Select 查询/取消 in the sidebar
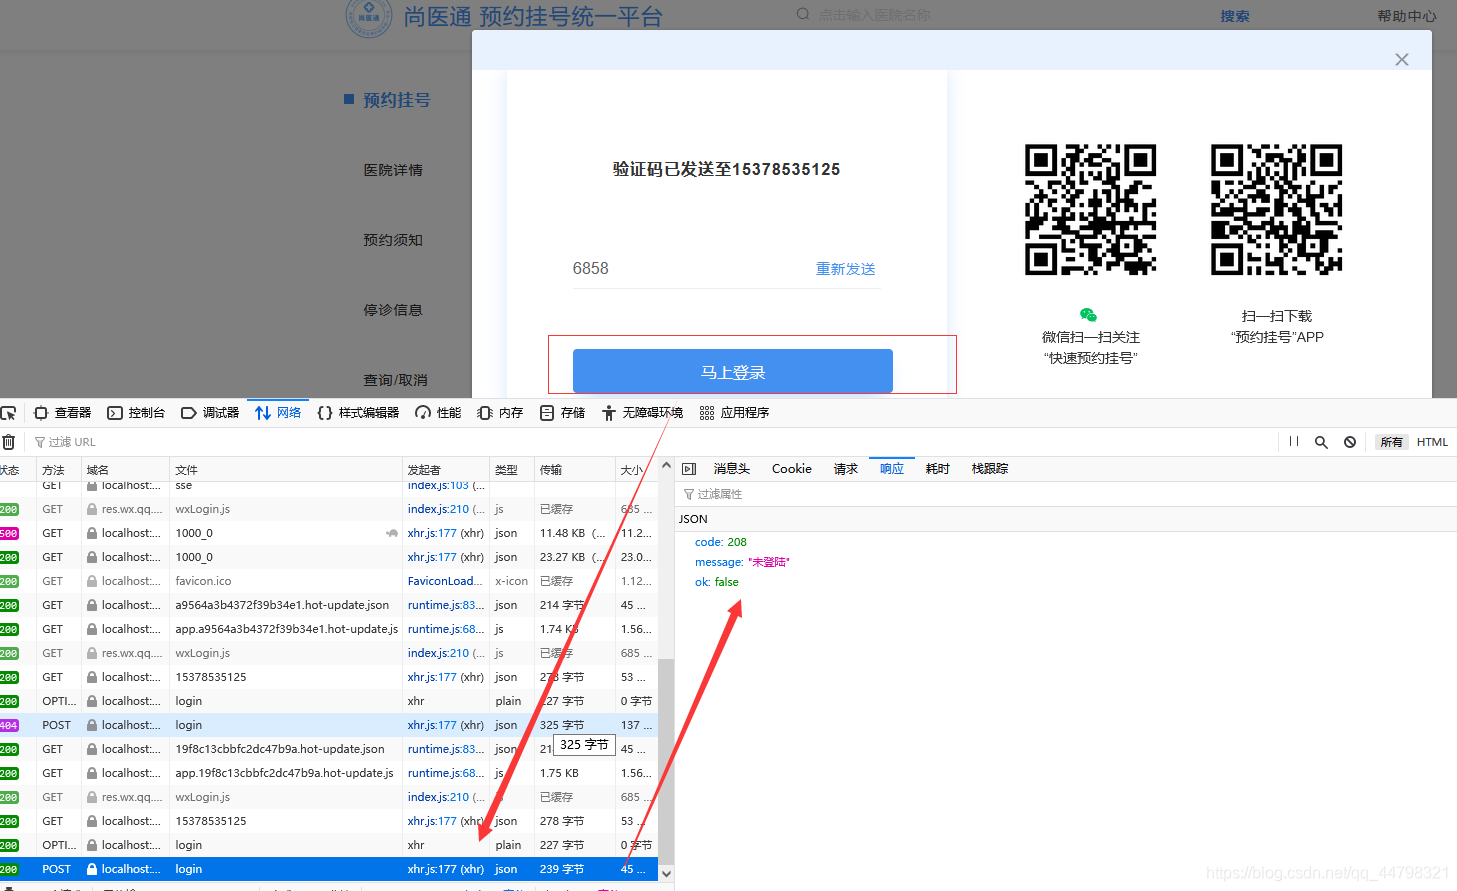Image resolution: width=1457 pixels, height=891 pixels. coord(395,380)
